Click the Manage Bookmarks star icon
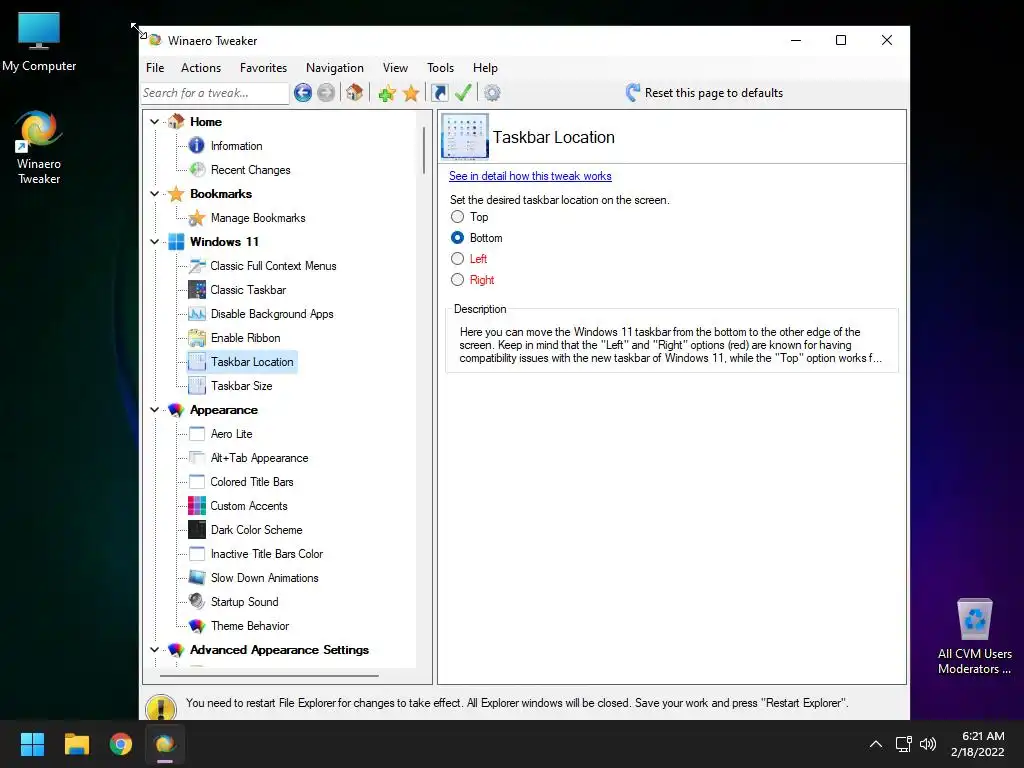This screenshot has height=768, width=1024. coord(197,218)
